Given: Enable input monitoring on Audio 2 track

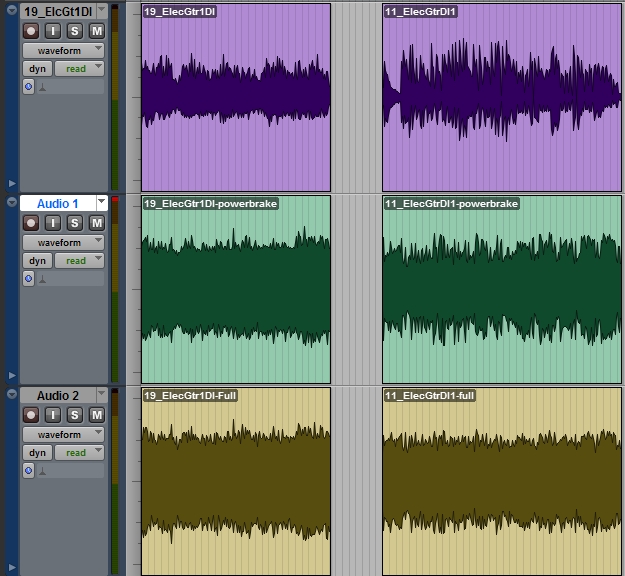Looking at the screenshot, I should point(54,415).
